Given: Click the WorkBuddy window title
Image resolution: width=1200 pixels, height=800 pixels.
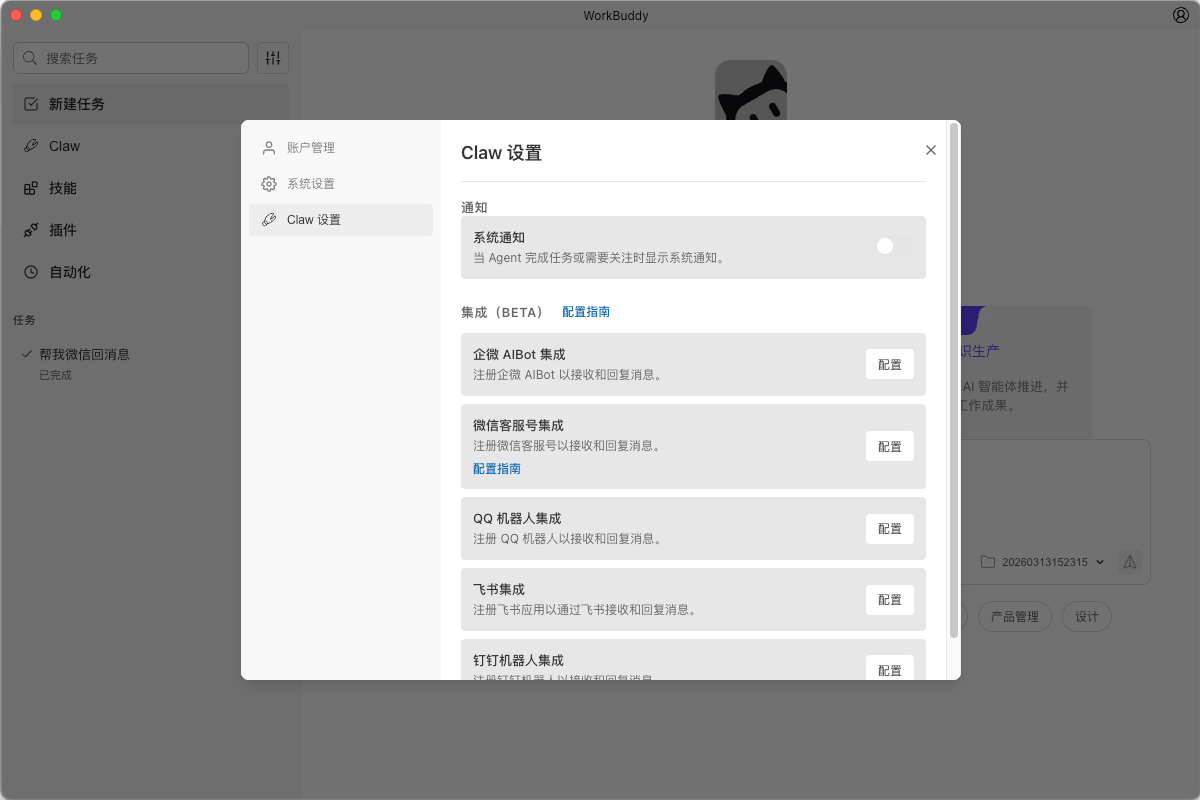Looking at the screenshot, I should tap(617, 15).
